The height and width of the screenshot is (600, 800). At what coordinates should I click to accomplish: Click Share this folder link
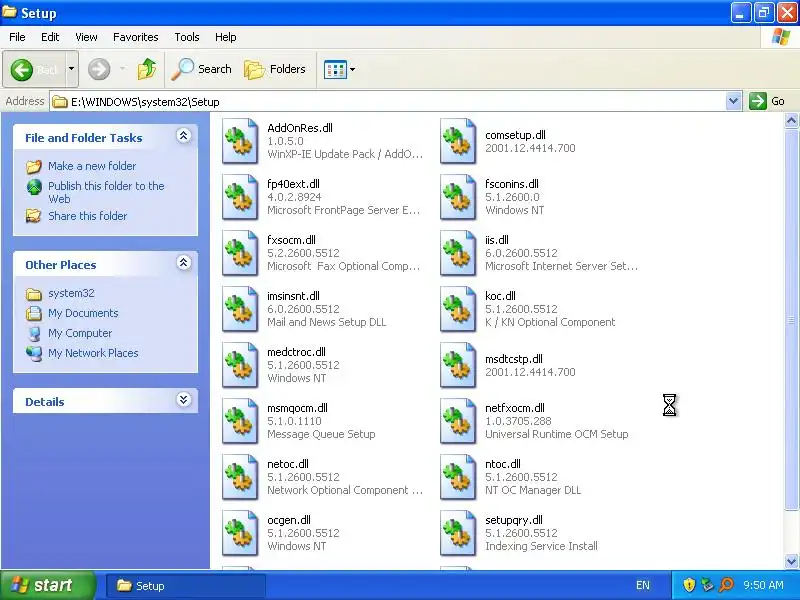(x=87, y=216)
